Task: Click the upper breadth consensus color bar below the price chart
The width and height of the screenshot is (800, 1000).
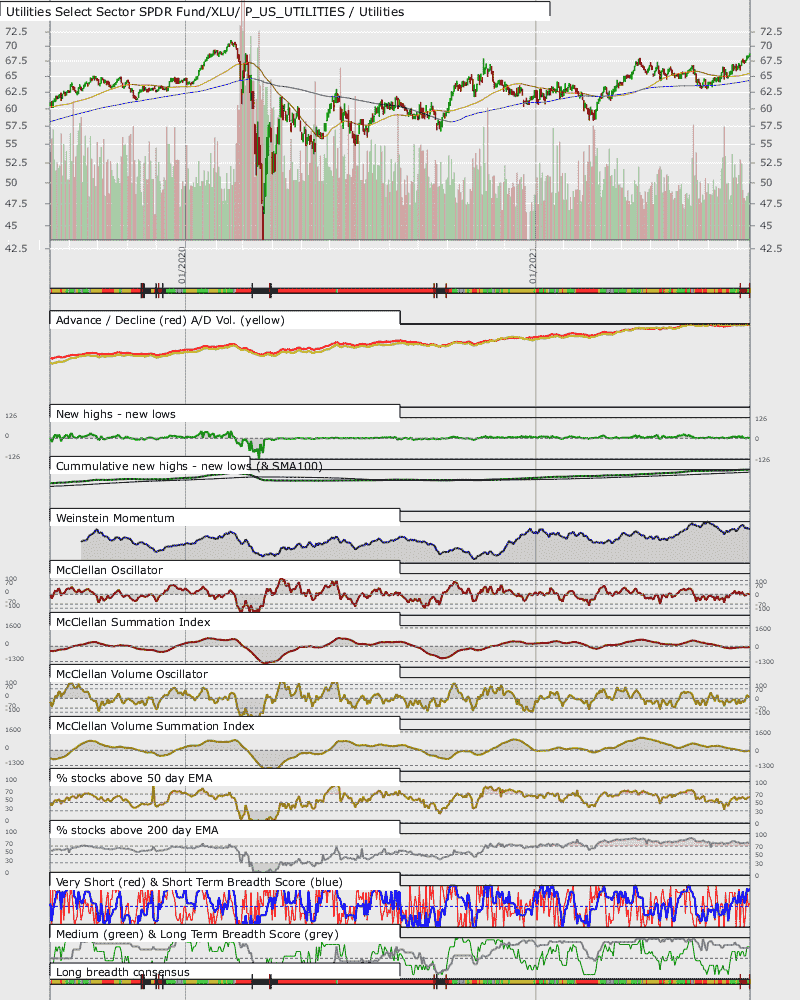Action: tap(400, 291)
